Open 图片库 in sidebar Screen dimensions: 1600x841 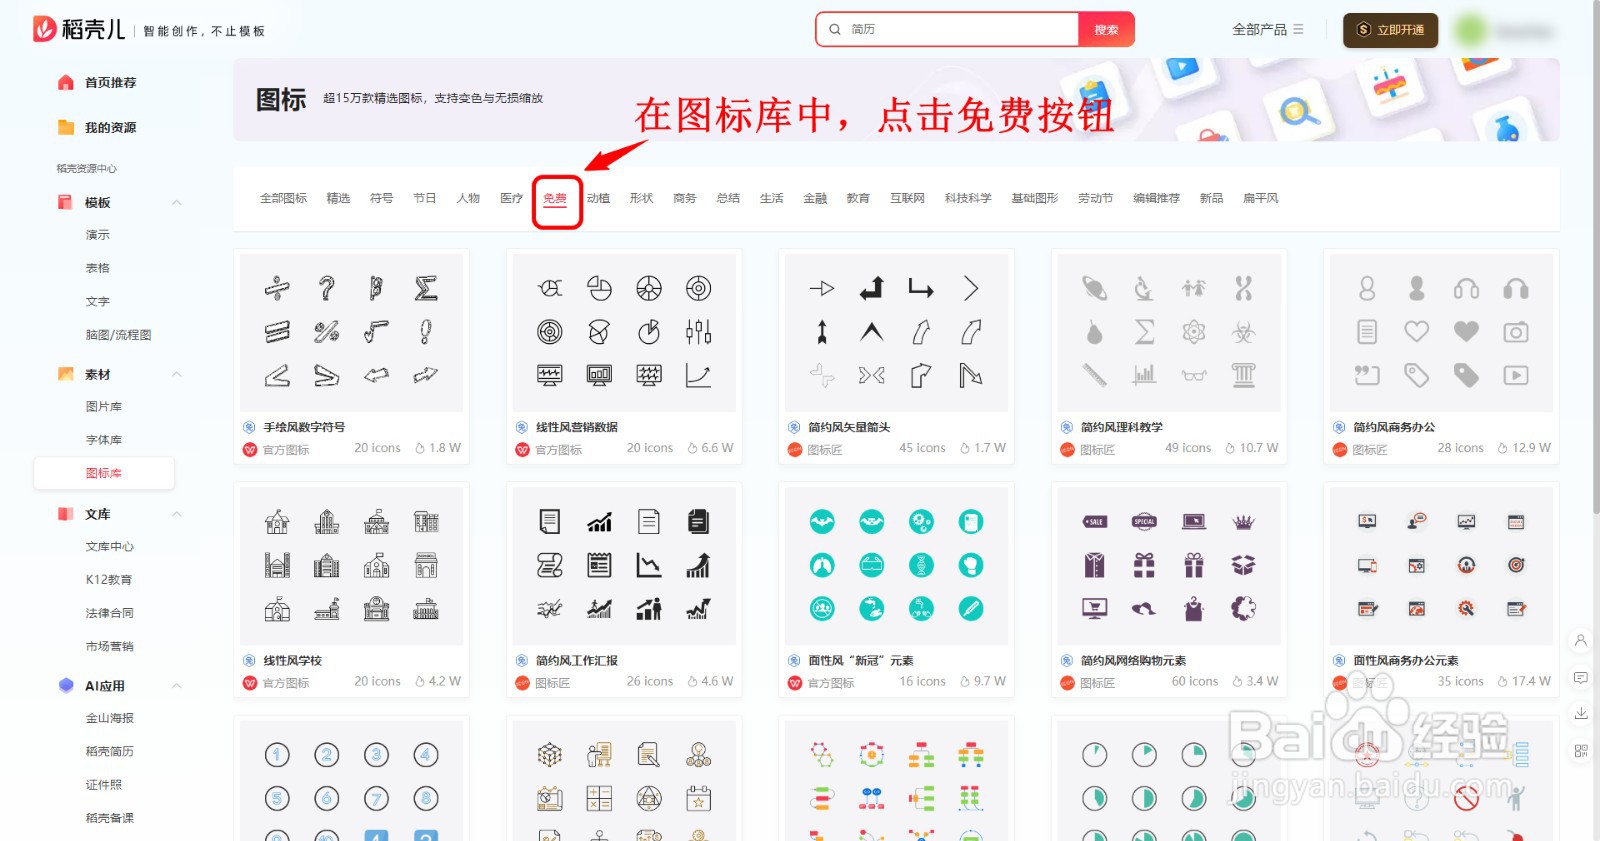point(104,407)
